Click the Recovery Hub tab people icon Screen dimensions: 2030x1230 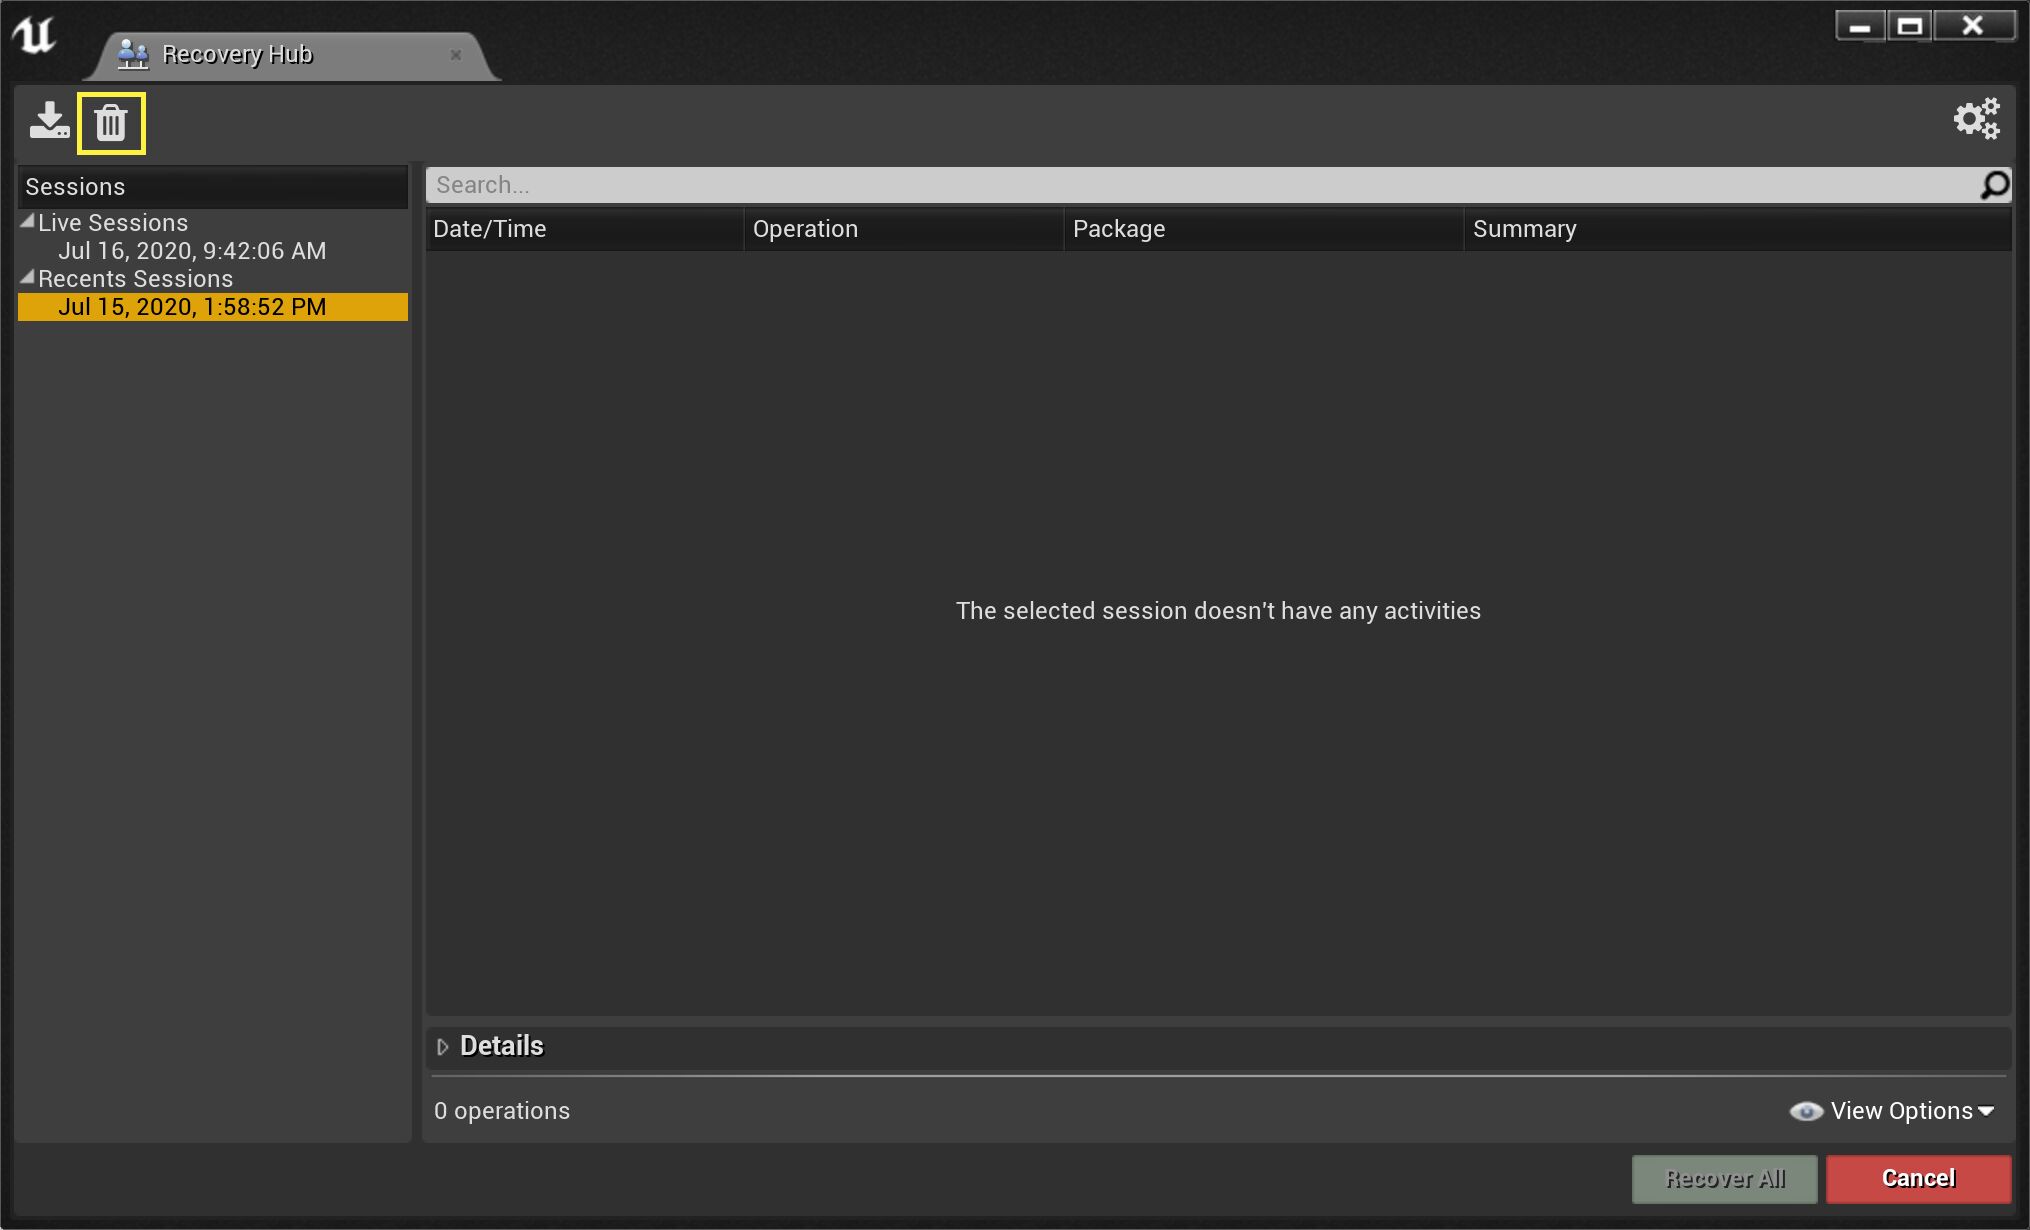(x=133, y=54)
